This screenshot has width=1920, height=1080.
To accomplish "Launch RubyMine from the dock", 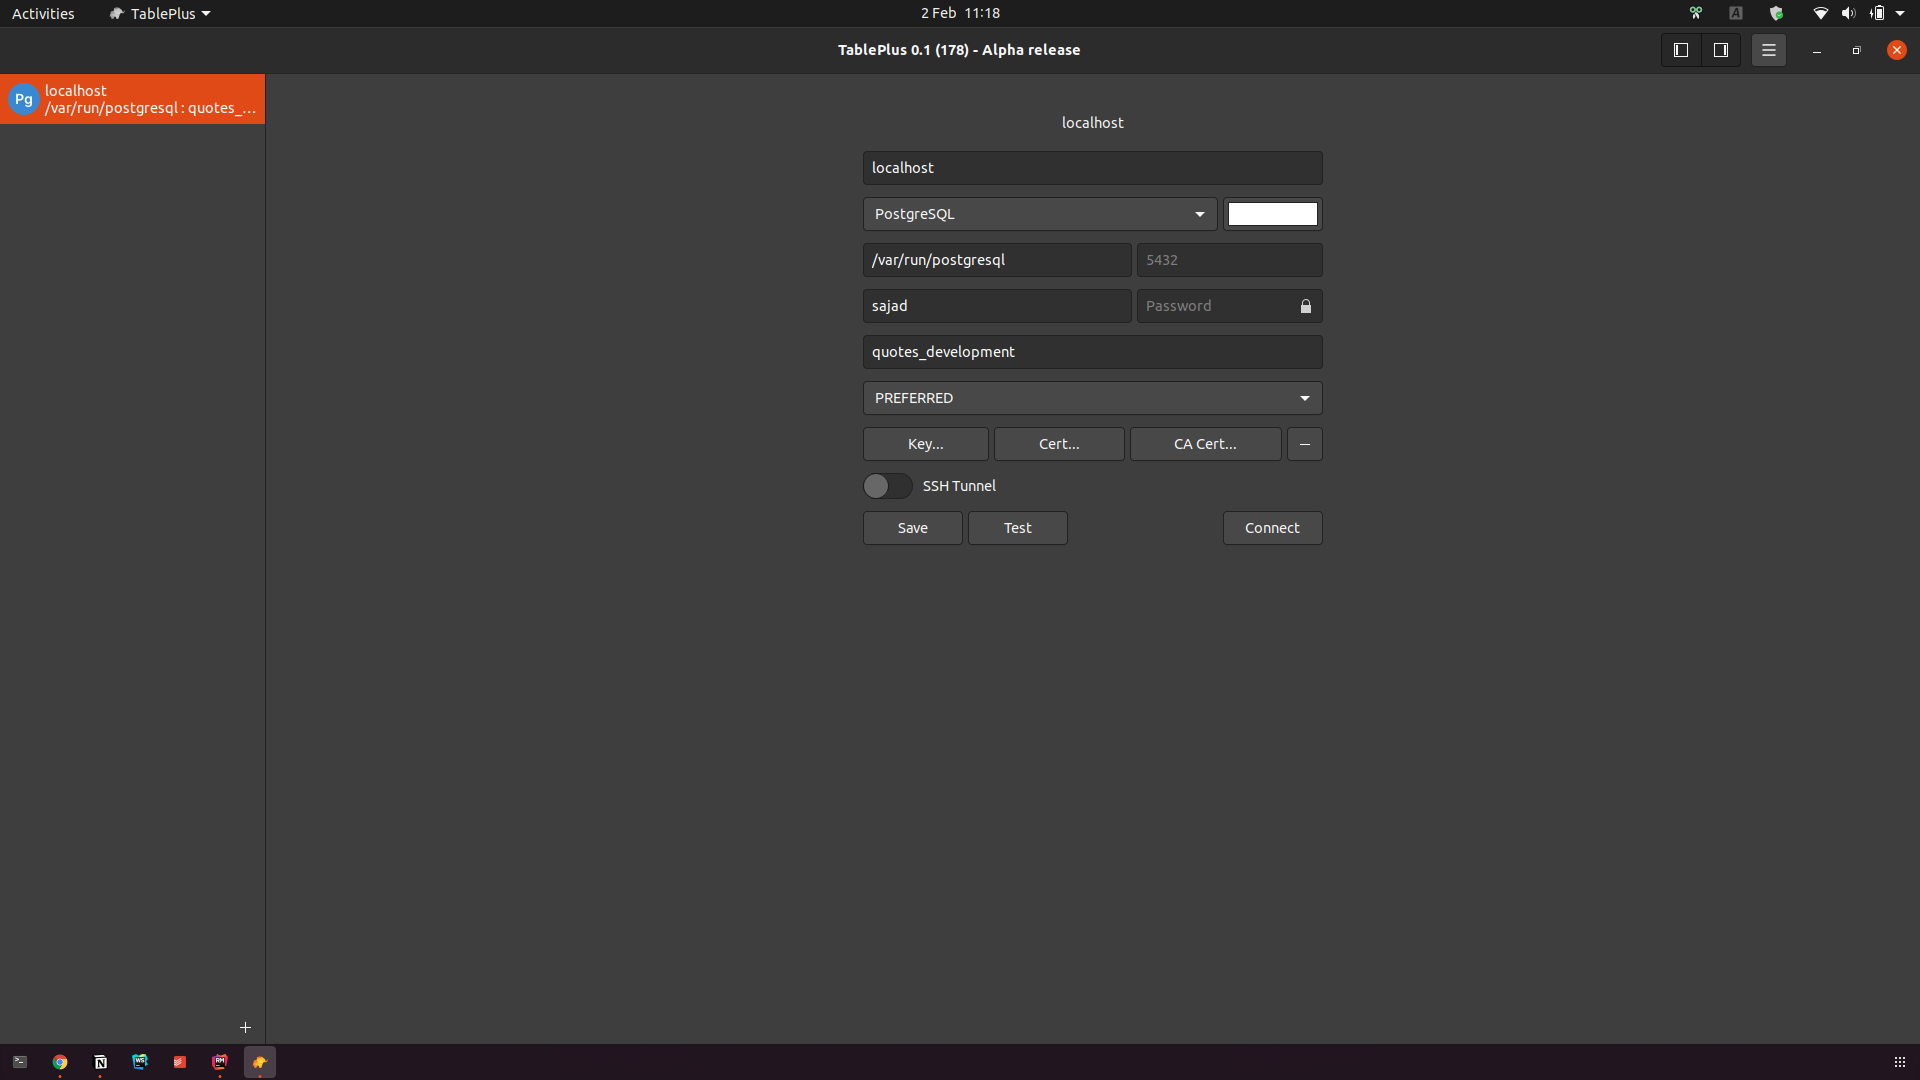I will 219,1062.
